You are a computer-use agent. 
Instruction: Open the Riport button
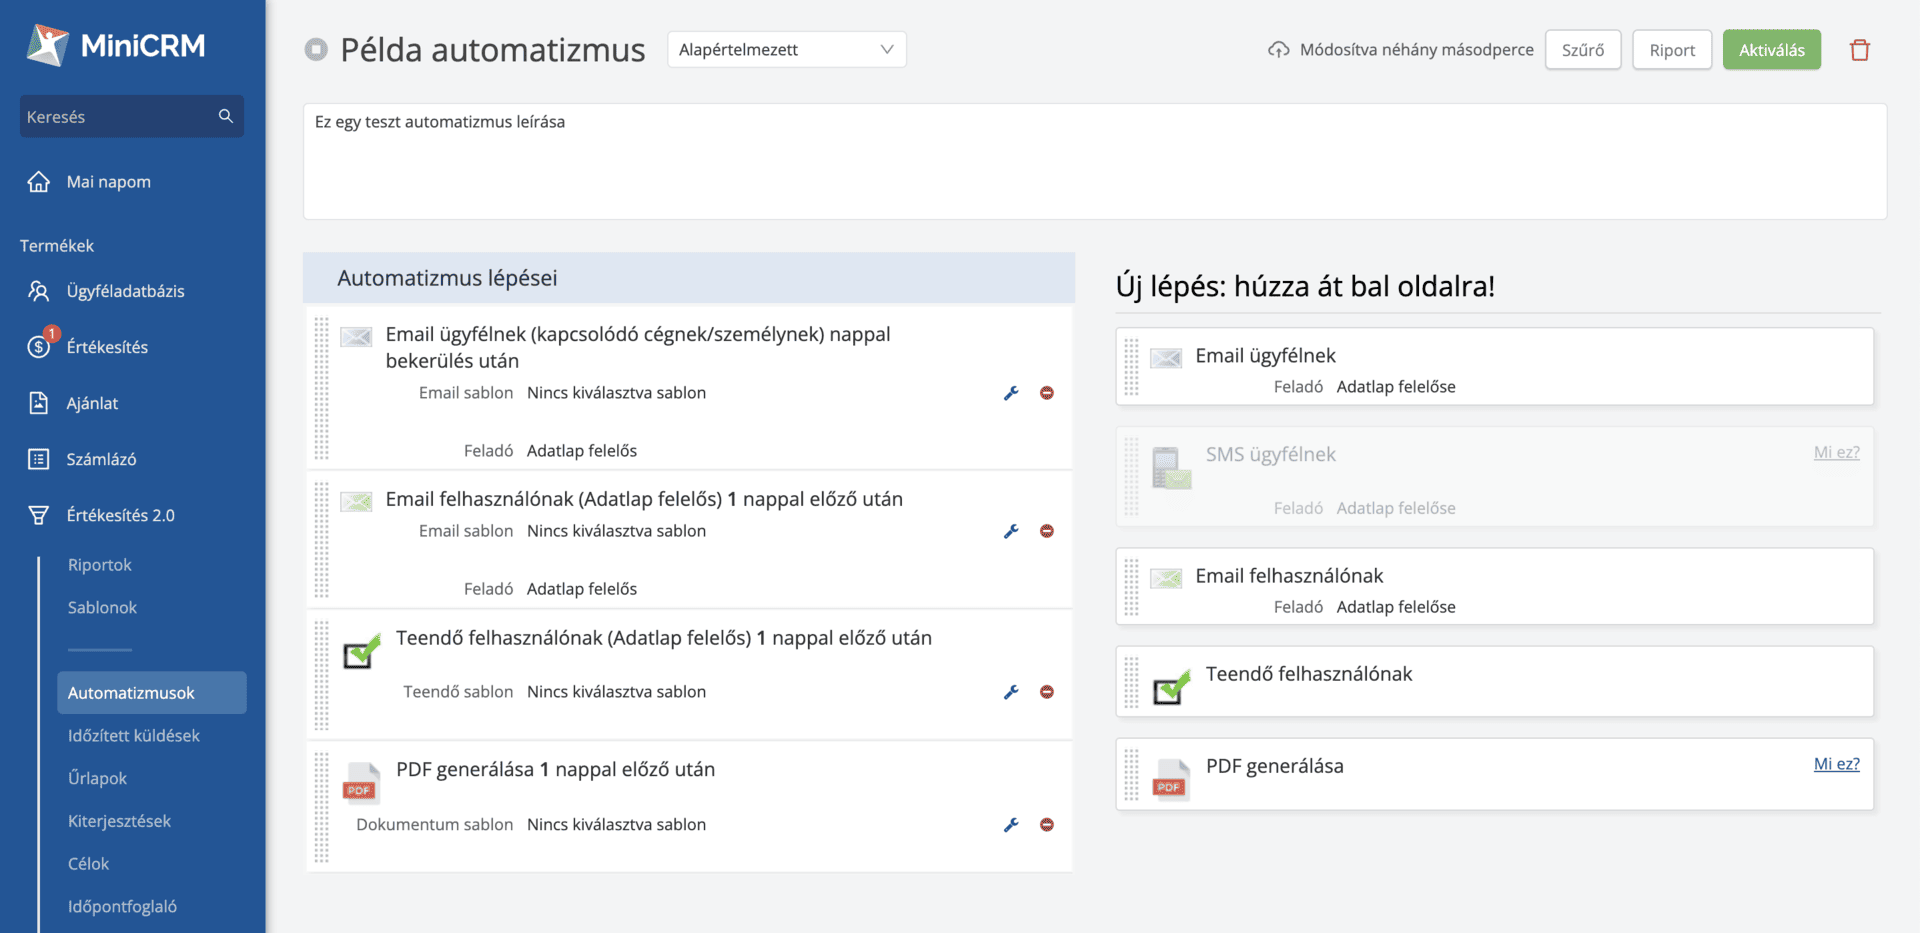[x=1671, y=50]
